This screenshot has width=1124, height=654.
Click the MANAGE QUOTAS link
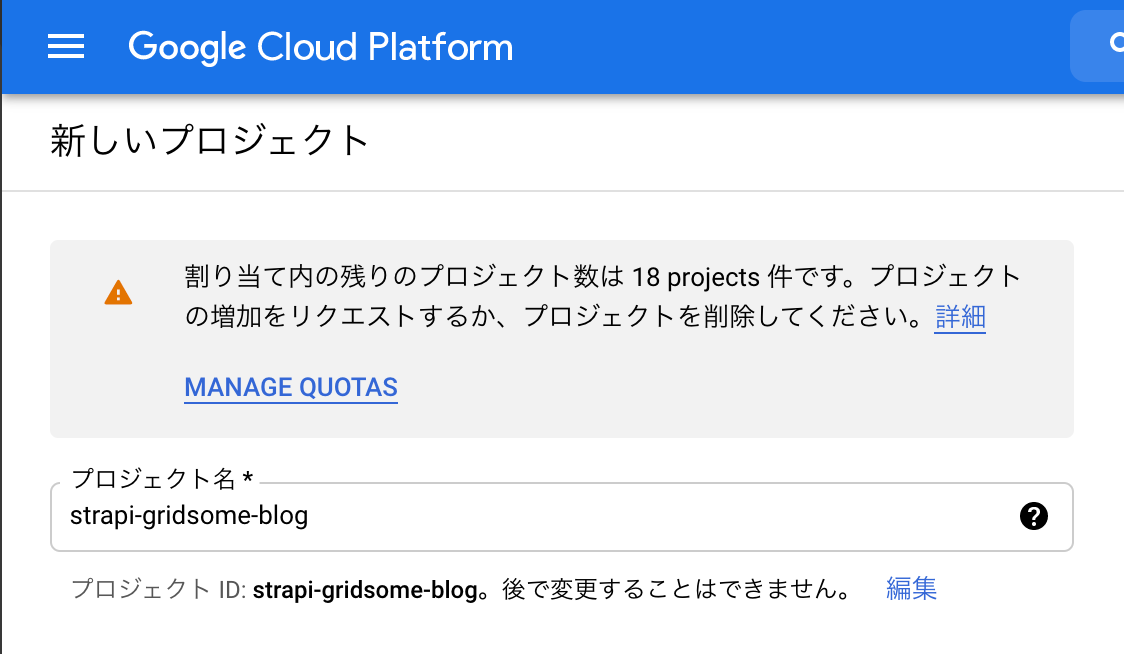[x=291, y=387]
